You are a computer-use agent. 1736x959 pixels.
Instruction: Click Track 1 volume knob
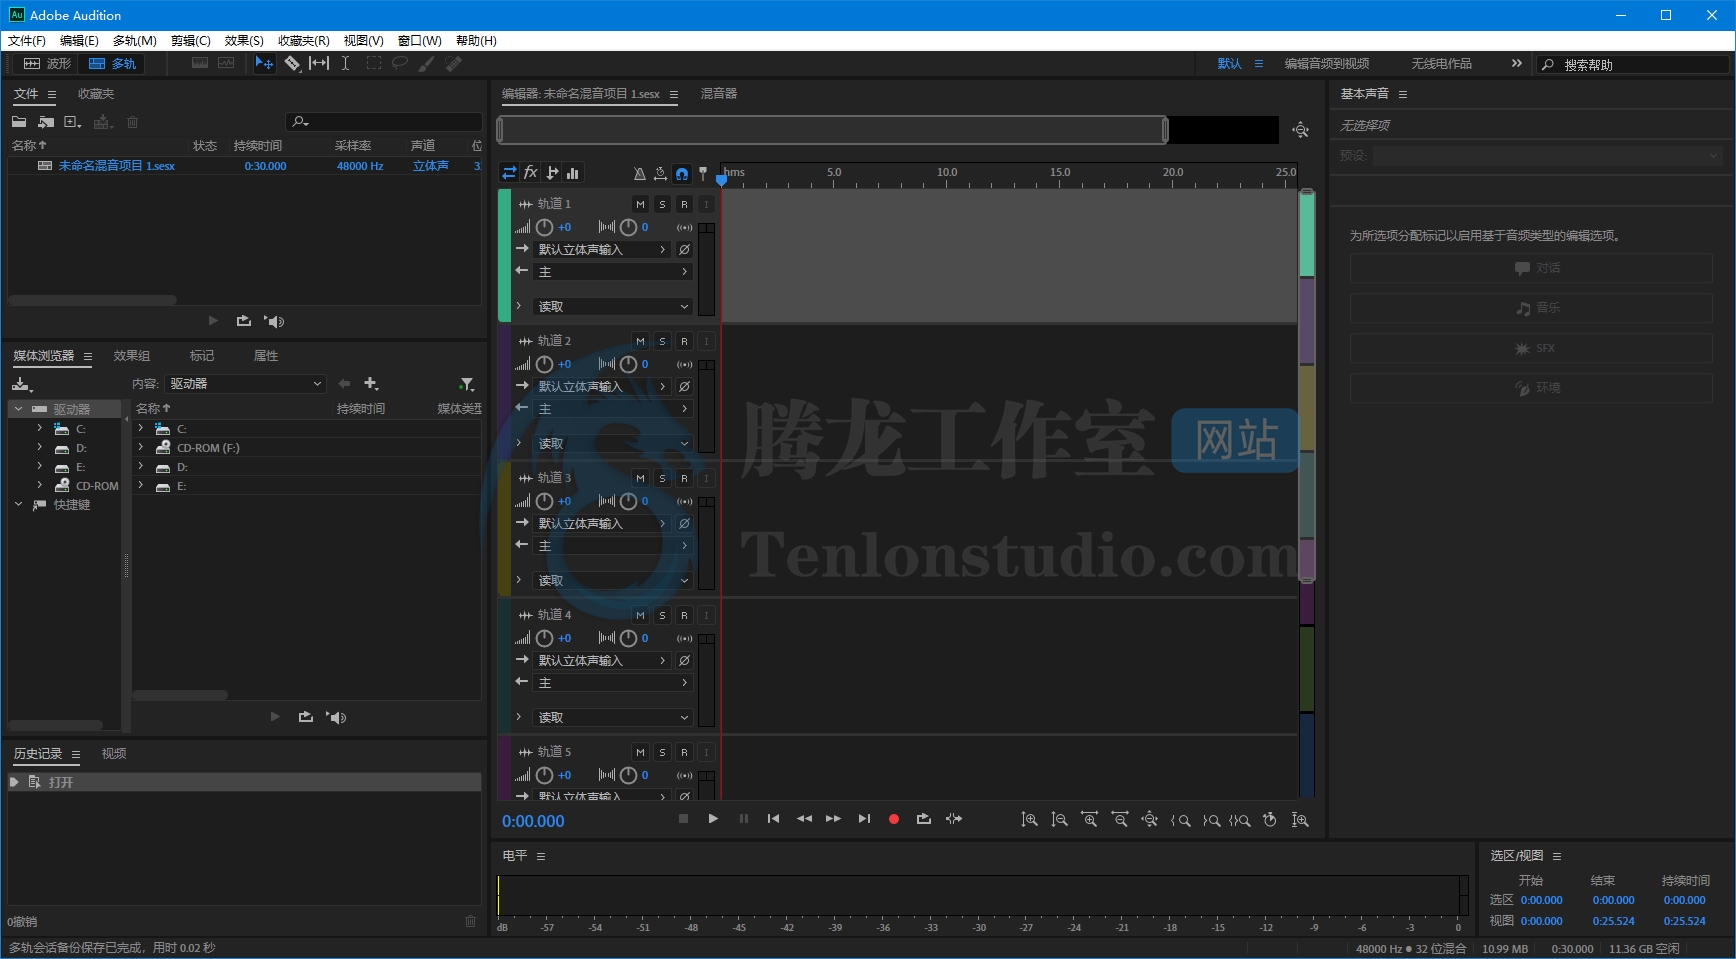(x=545, y=227)
